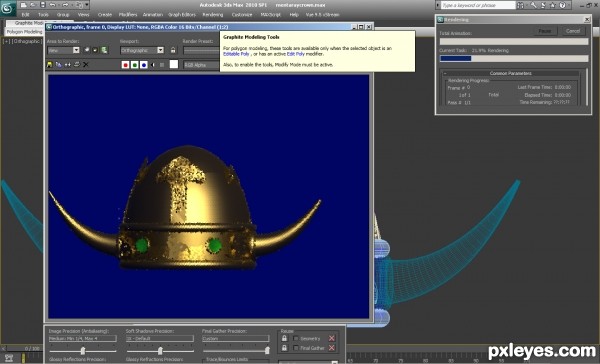The width and height of the screenshot is (600, 364).
Task: Toggle the blue channel button
Action: point(143,65)
